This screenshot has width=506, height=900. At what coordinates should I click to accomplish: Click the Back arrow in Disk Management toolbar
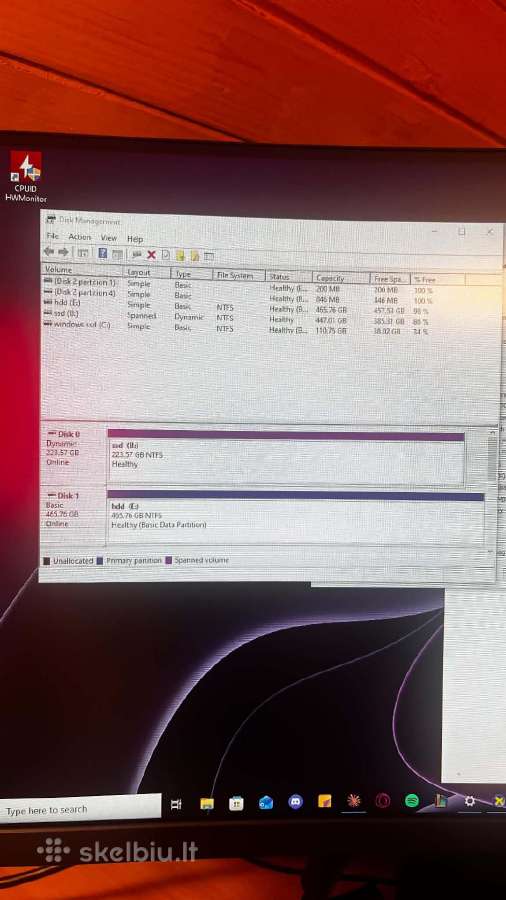click(x=49, y=252)
